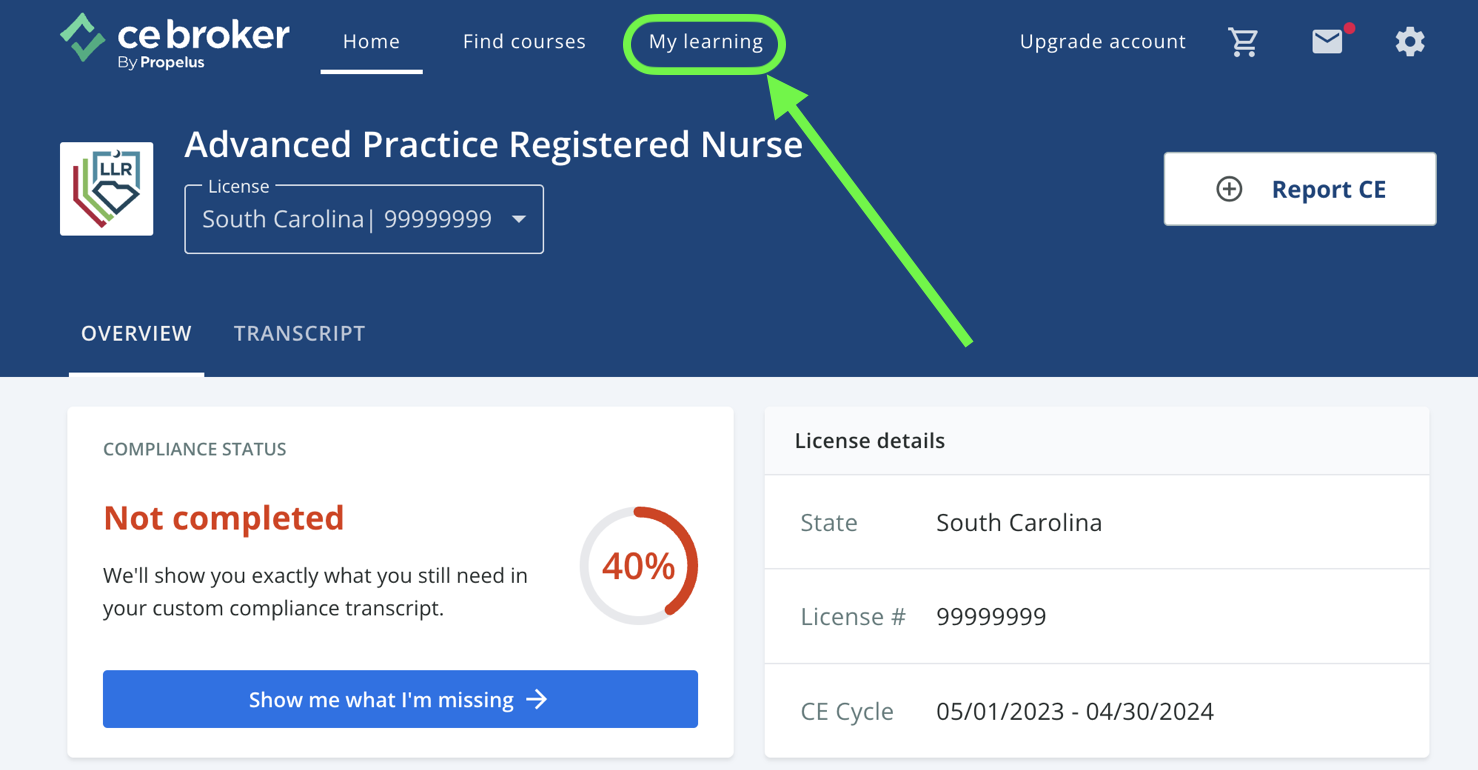
Task: Expand the License selector chevron
Action: (x=519, y=219)
